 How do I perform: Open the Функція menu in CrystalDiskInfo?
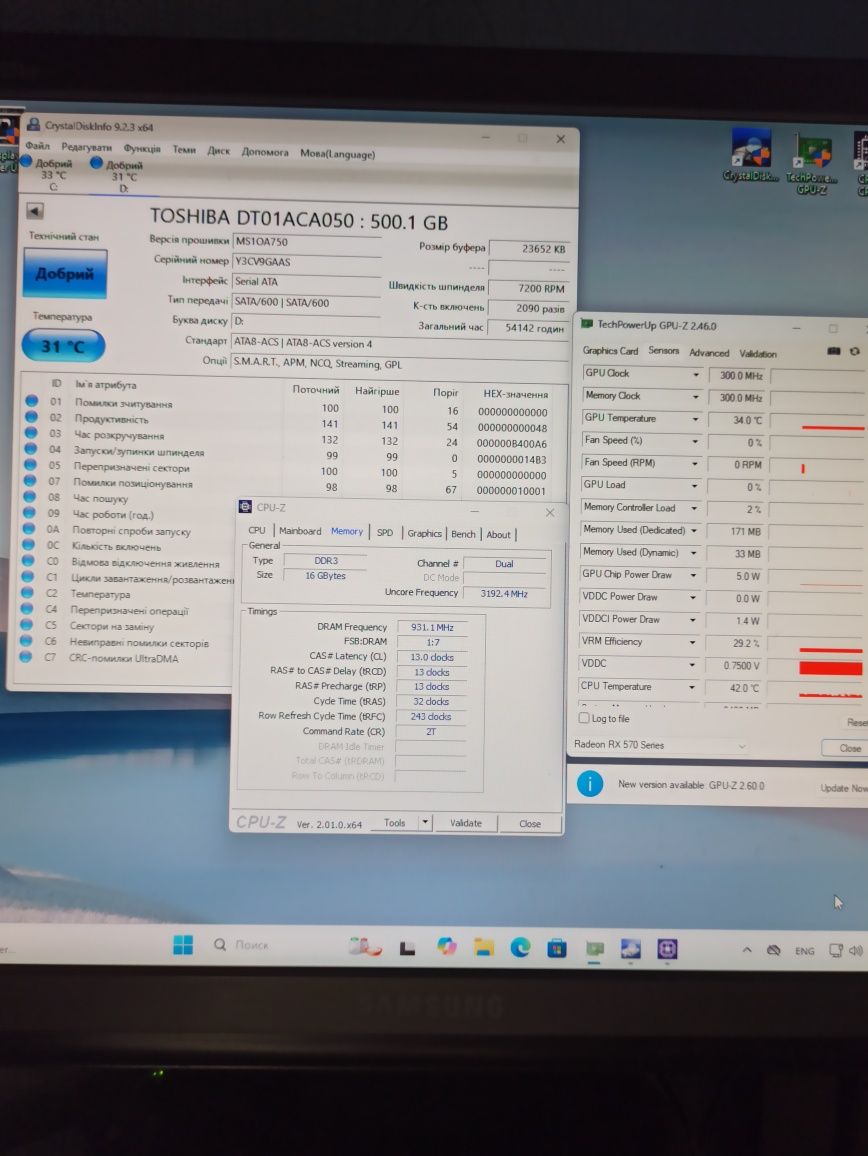coord(142,148)
